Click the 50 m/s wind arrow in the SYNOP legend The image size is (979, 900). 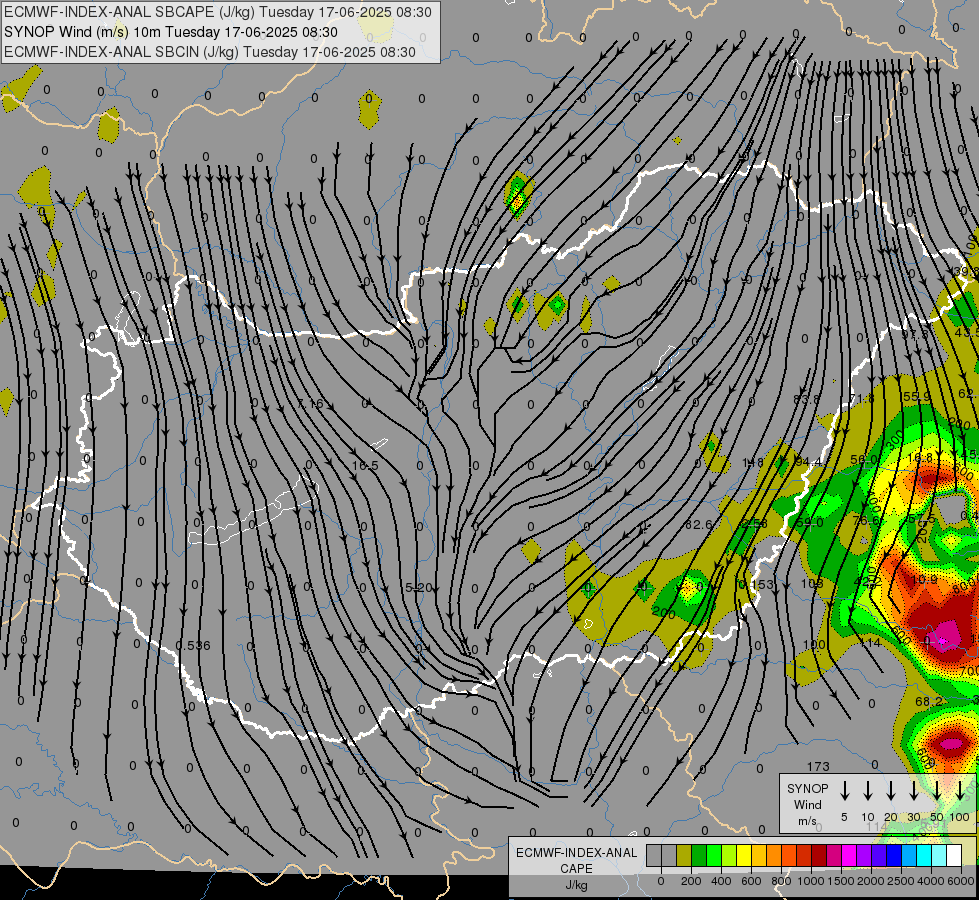point(937,790)
